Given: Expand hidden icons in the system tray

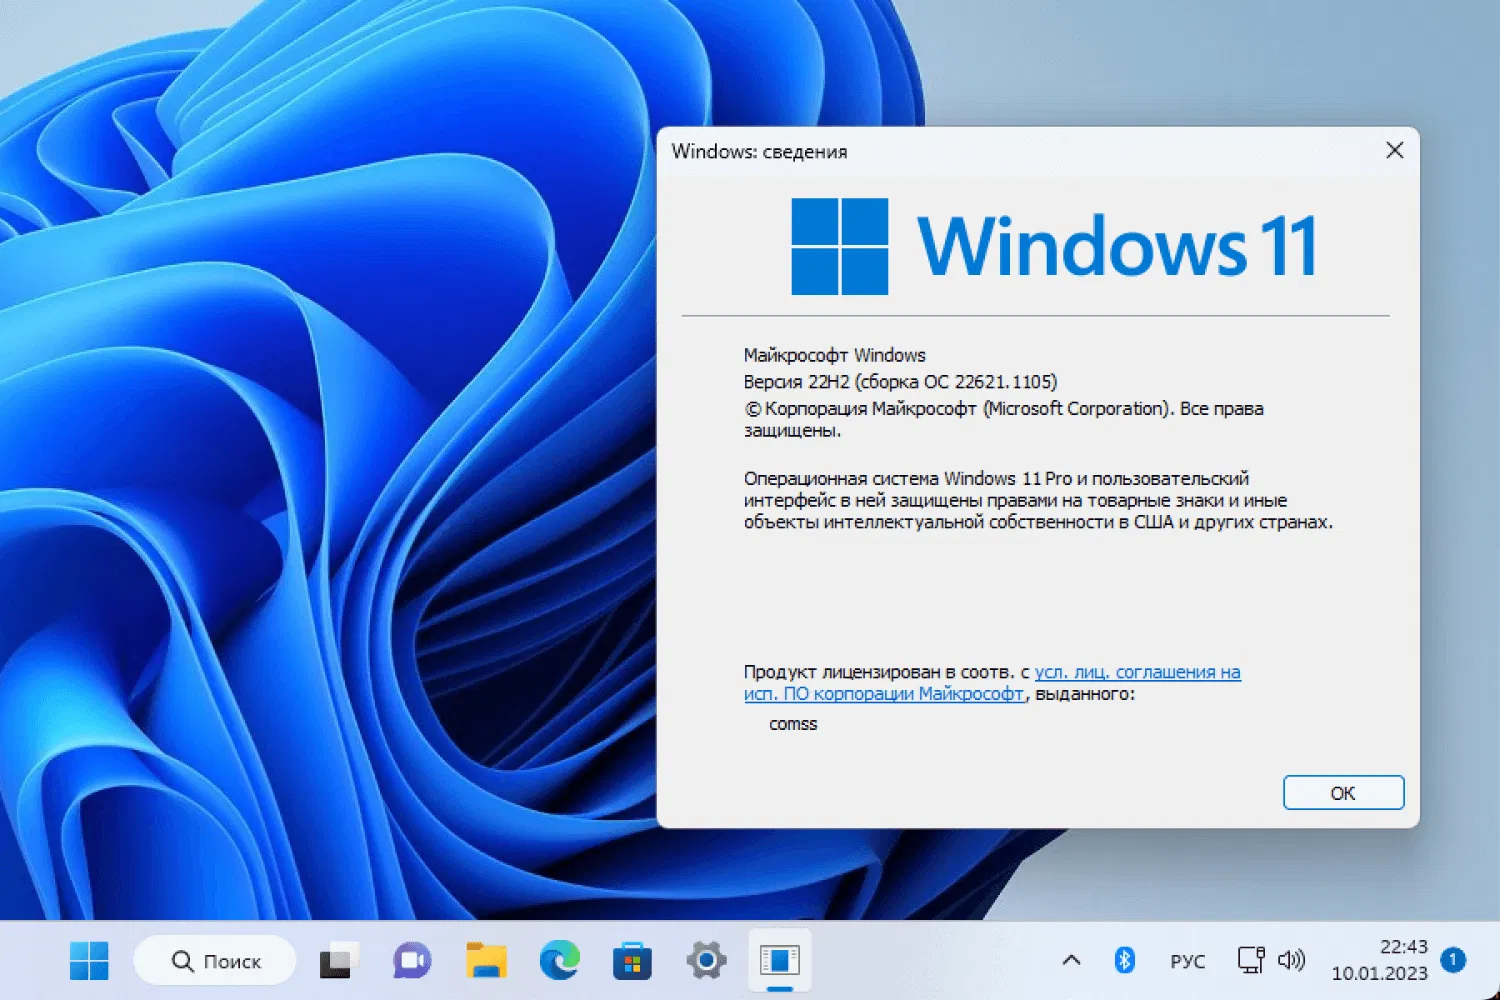Looking at the screenshot, I should pyautogui.click(x=1071, y=960).
